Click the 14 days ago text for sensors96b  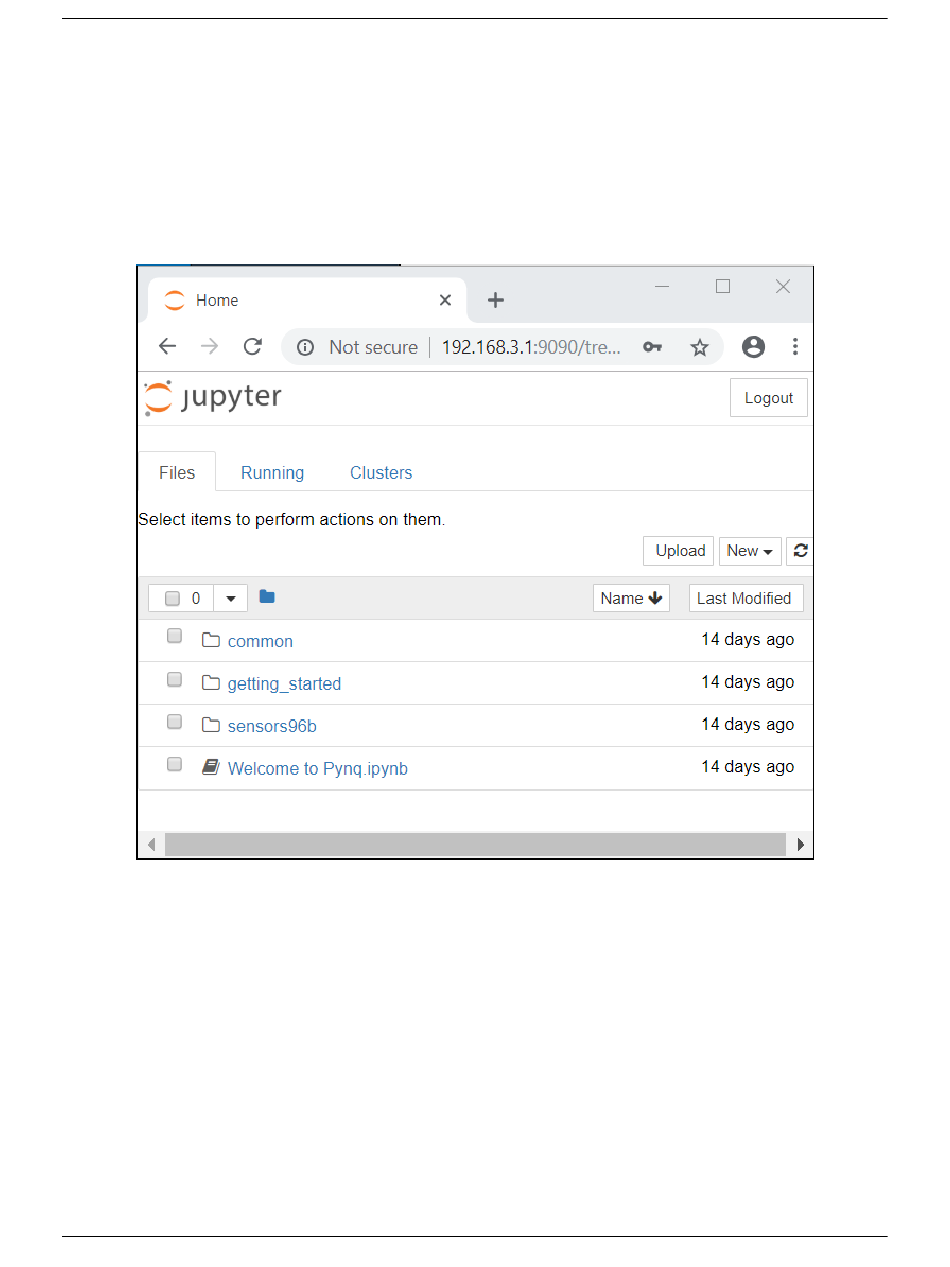[748, 724]
